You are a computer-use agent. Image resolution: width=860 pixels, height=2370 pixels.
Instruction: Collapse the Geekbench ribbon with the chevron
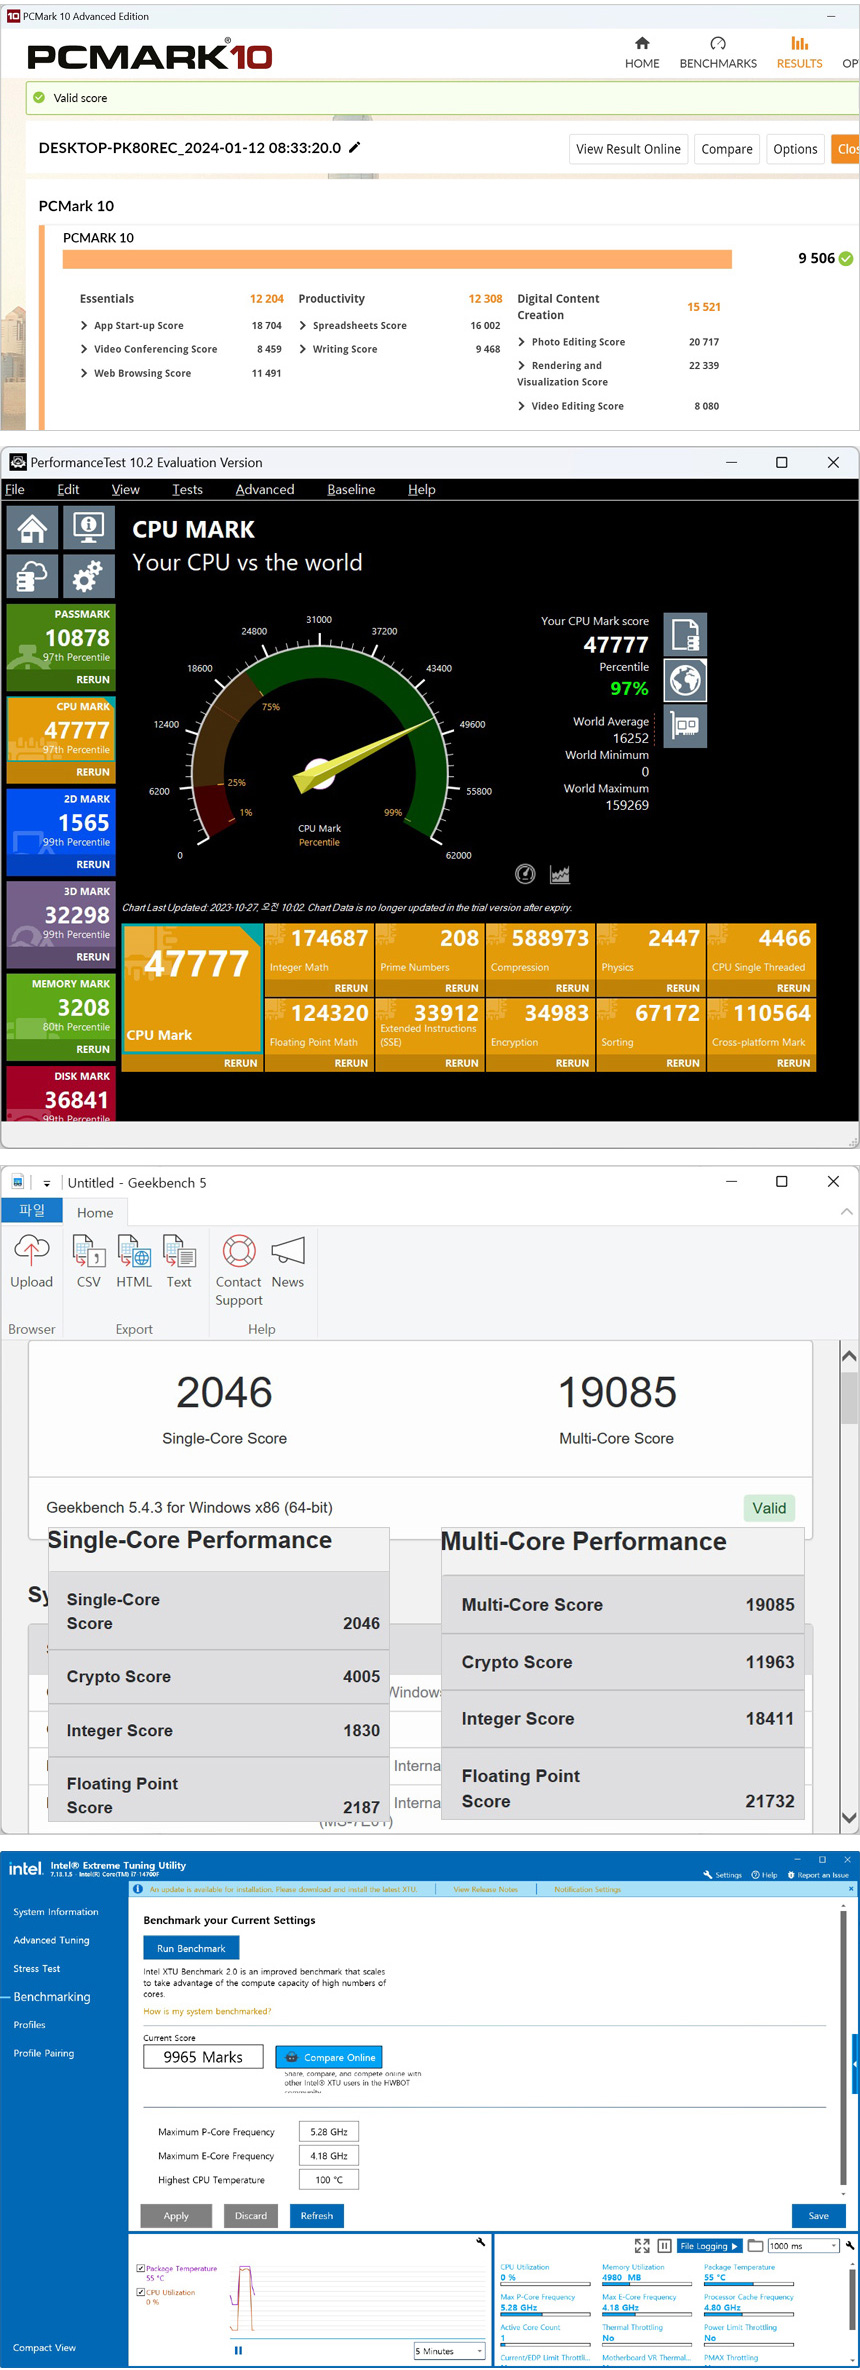tap(847, 1211)
